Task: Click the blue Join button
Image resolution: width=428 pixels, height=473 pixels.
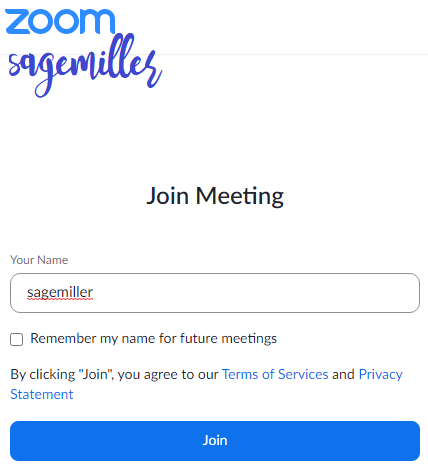Action: [215, 441]
